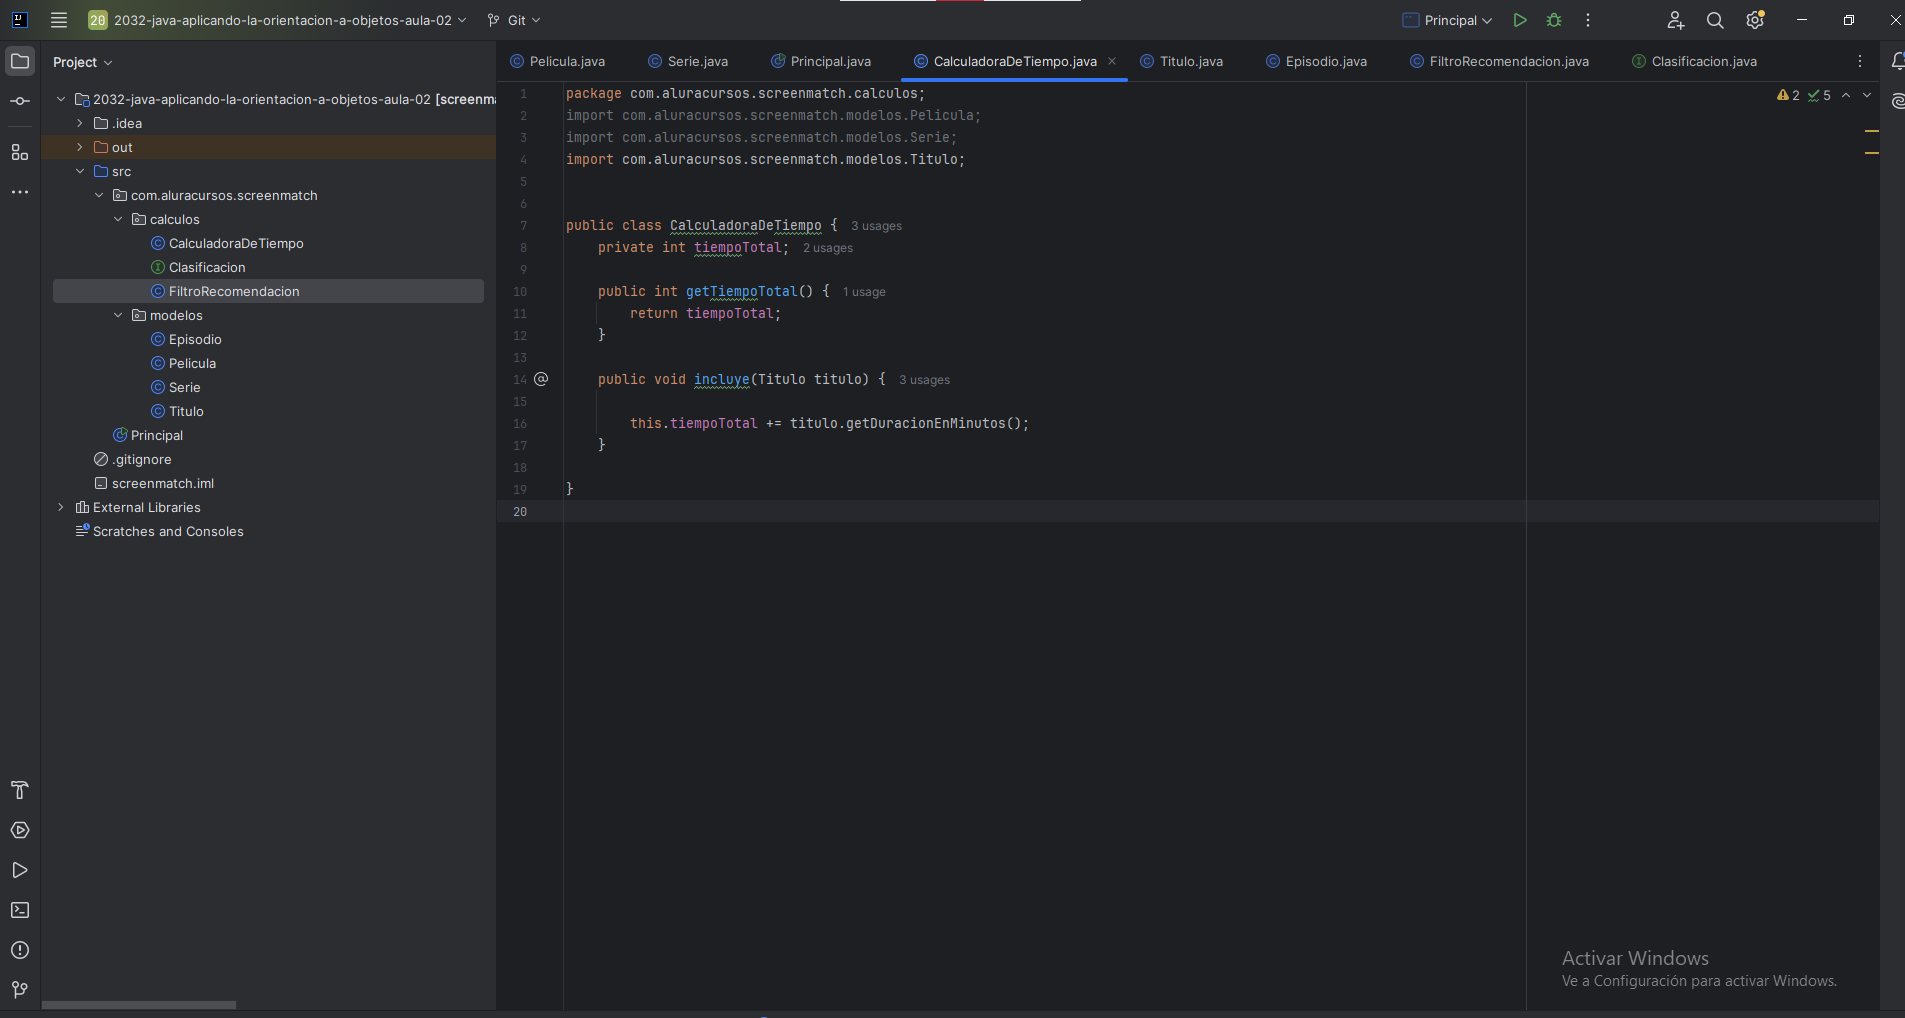The width and height of the screenshot is (1905, 1018).
Task: Select the screenmatch.iml file
Action: click(162, 483)
